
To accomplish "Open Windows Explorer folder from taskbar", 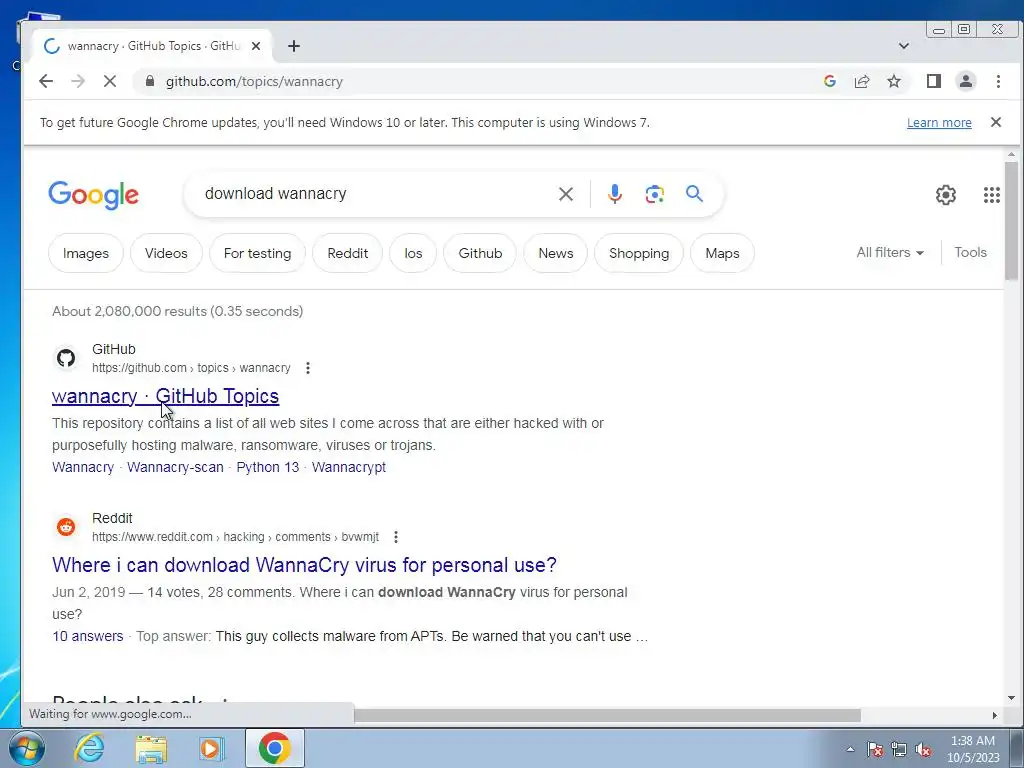I will [151, 748].
